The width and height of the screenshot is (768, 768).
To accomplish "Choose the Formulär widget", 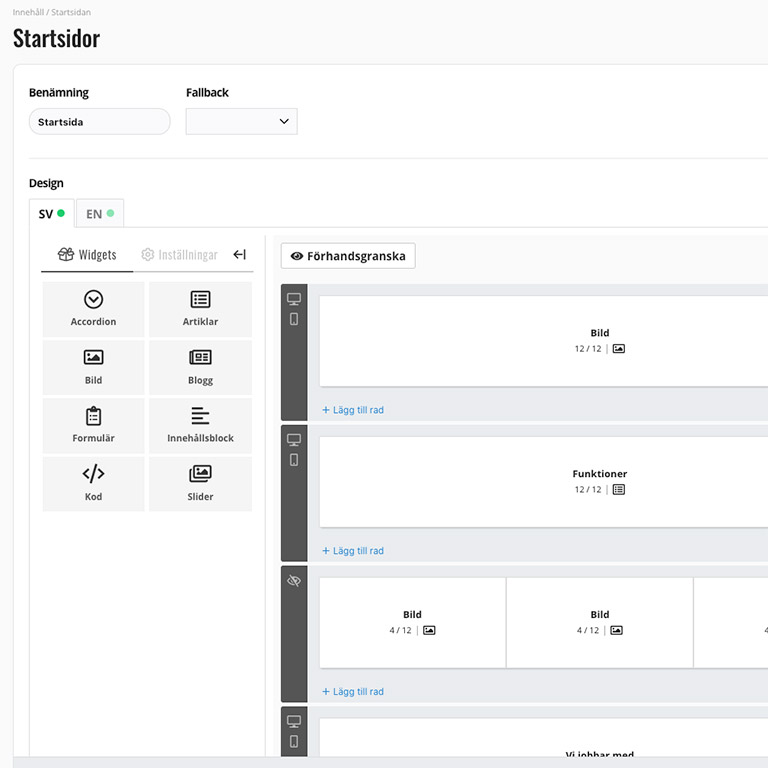I will pos(93,426).
